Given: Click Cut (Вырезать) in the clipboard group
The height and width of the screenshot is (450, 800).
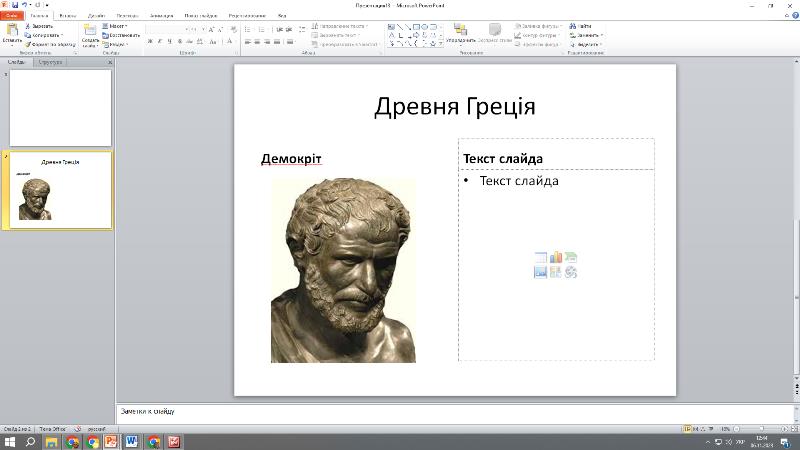Looking at the screenshot, I should [x=39, y=26].
